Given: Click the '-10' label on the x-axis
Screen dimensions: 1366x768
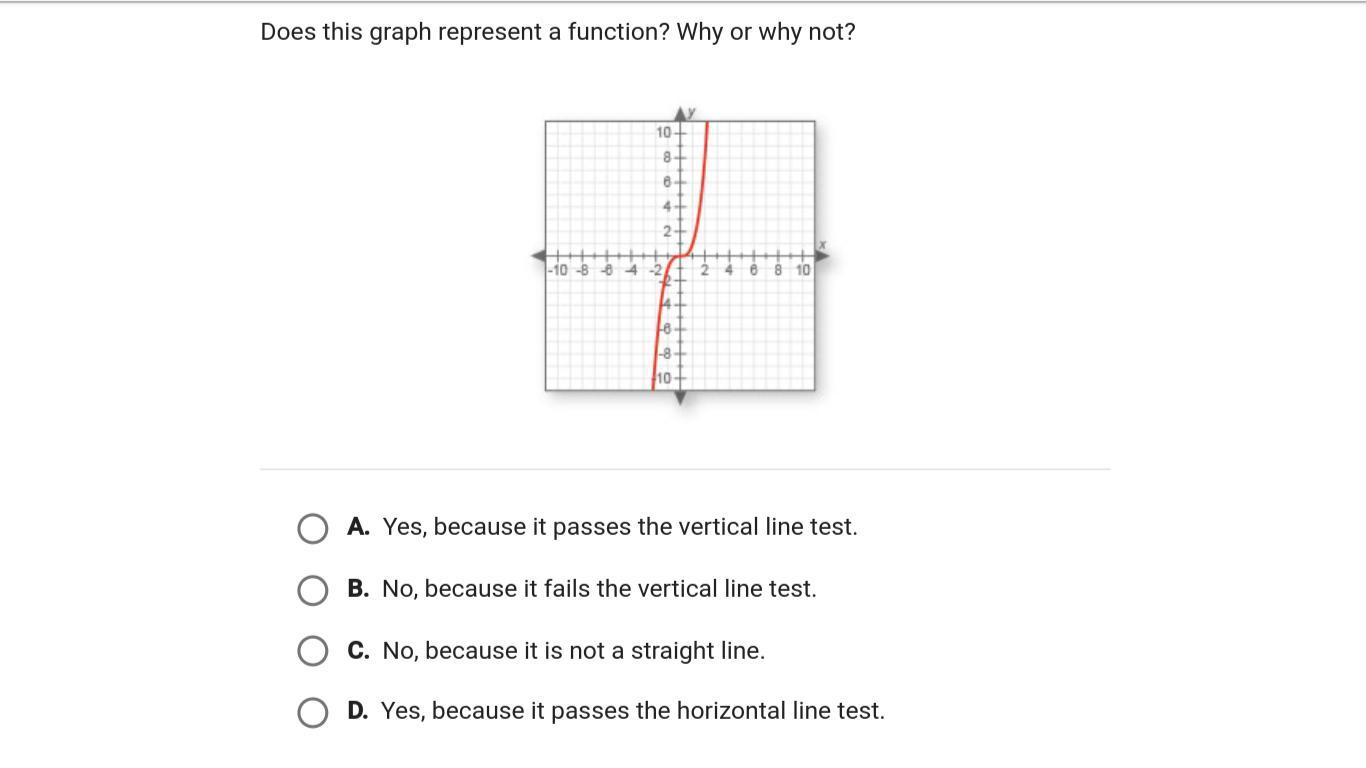Looking at the screenshot, I should 558,270.
